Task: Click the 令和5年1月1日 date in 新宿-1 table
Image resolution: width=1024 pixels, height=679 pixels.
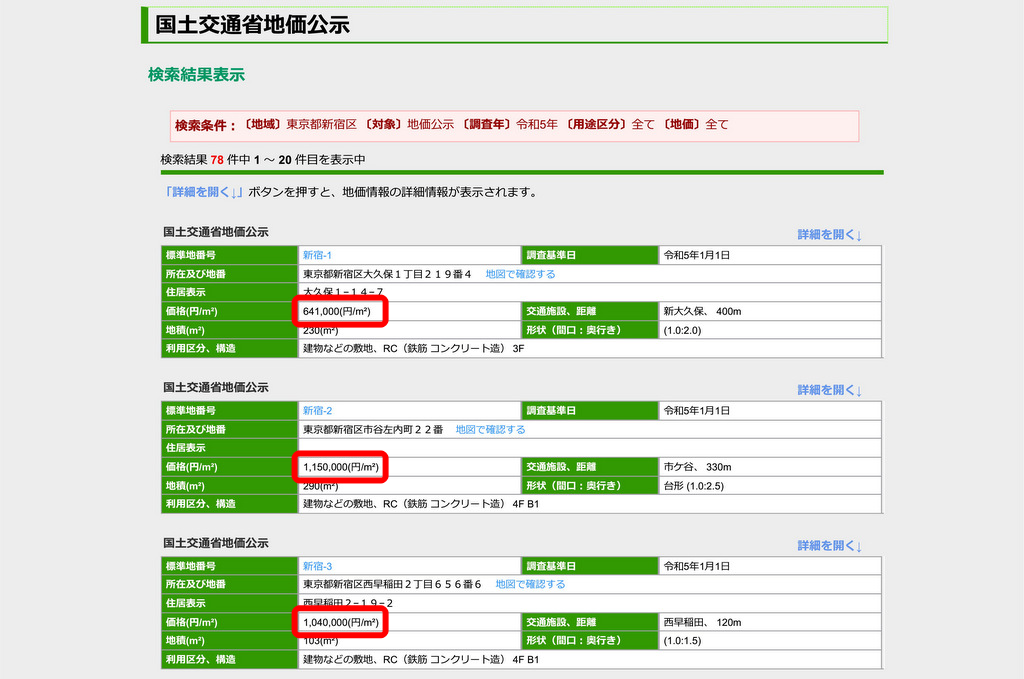Action: coord(697,255)
